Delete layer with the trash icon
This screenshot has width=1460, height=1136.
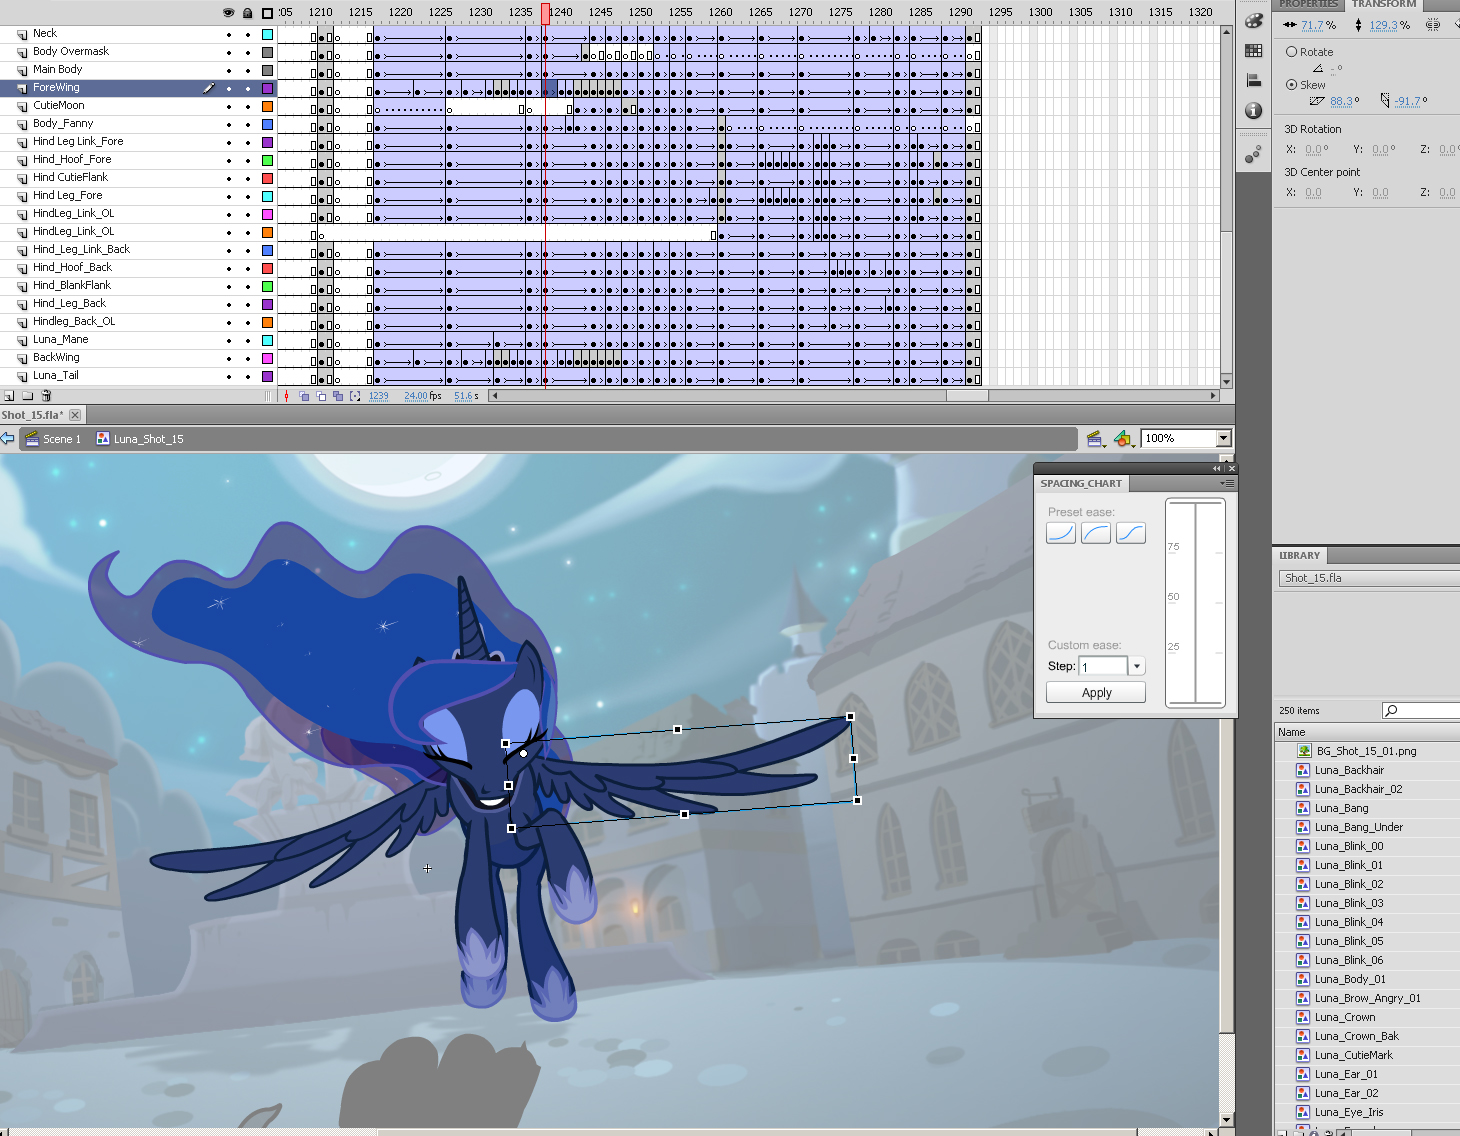[46, 396]
